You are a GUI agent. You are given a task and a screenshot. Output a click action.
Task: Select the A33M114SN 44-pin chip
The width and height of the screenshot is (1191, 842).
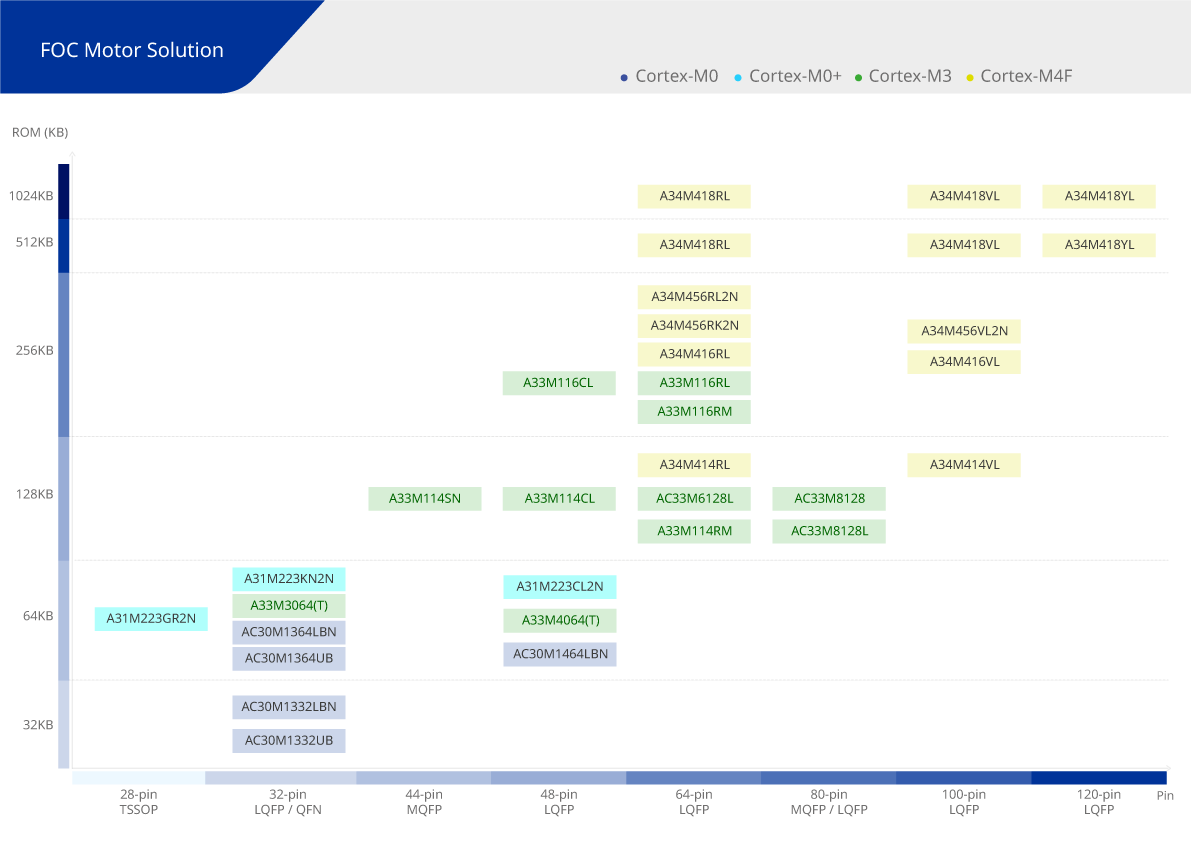[425, 498]
